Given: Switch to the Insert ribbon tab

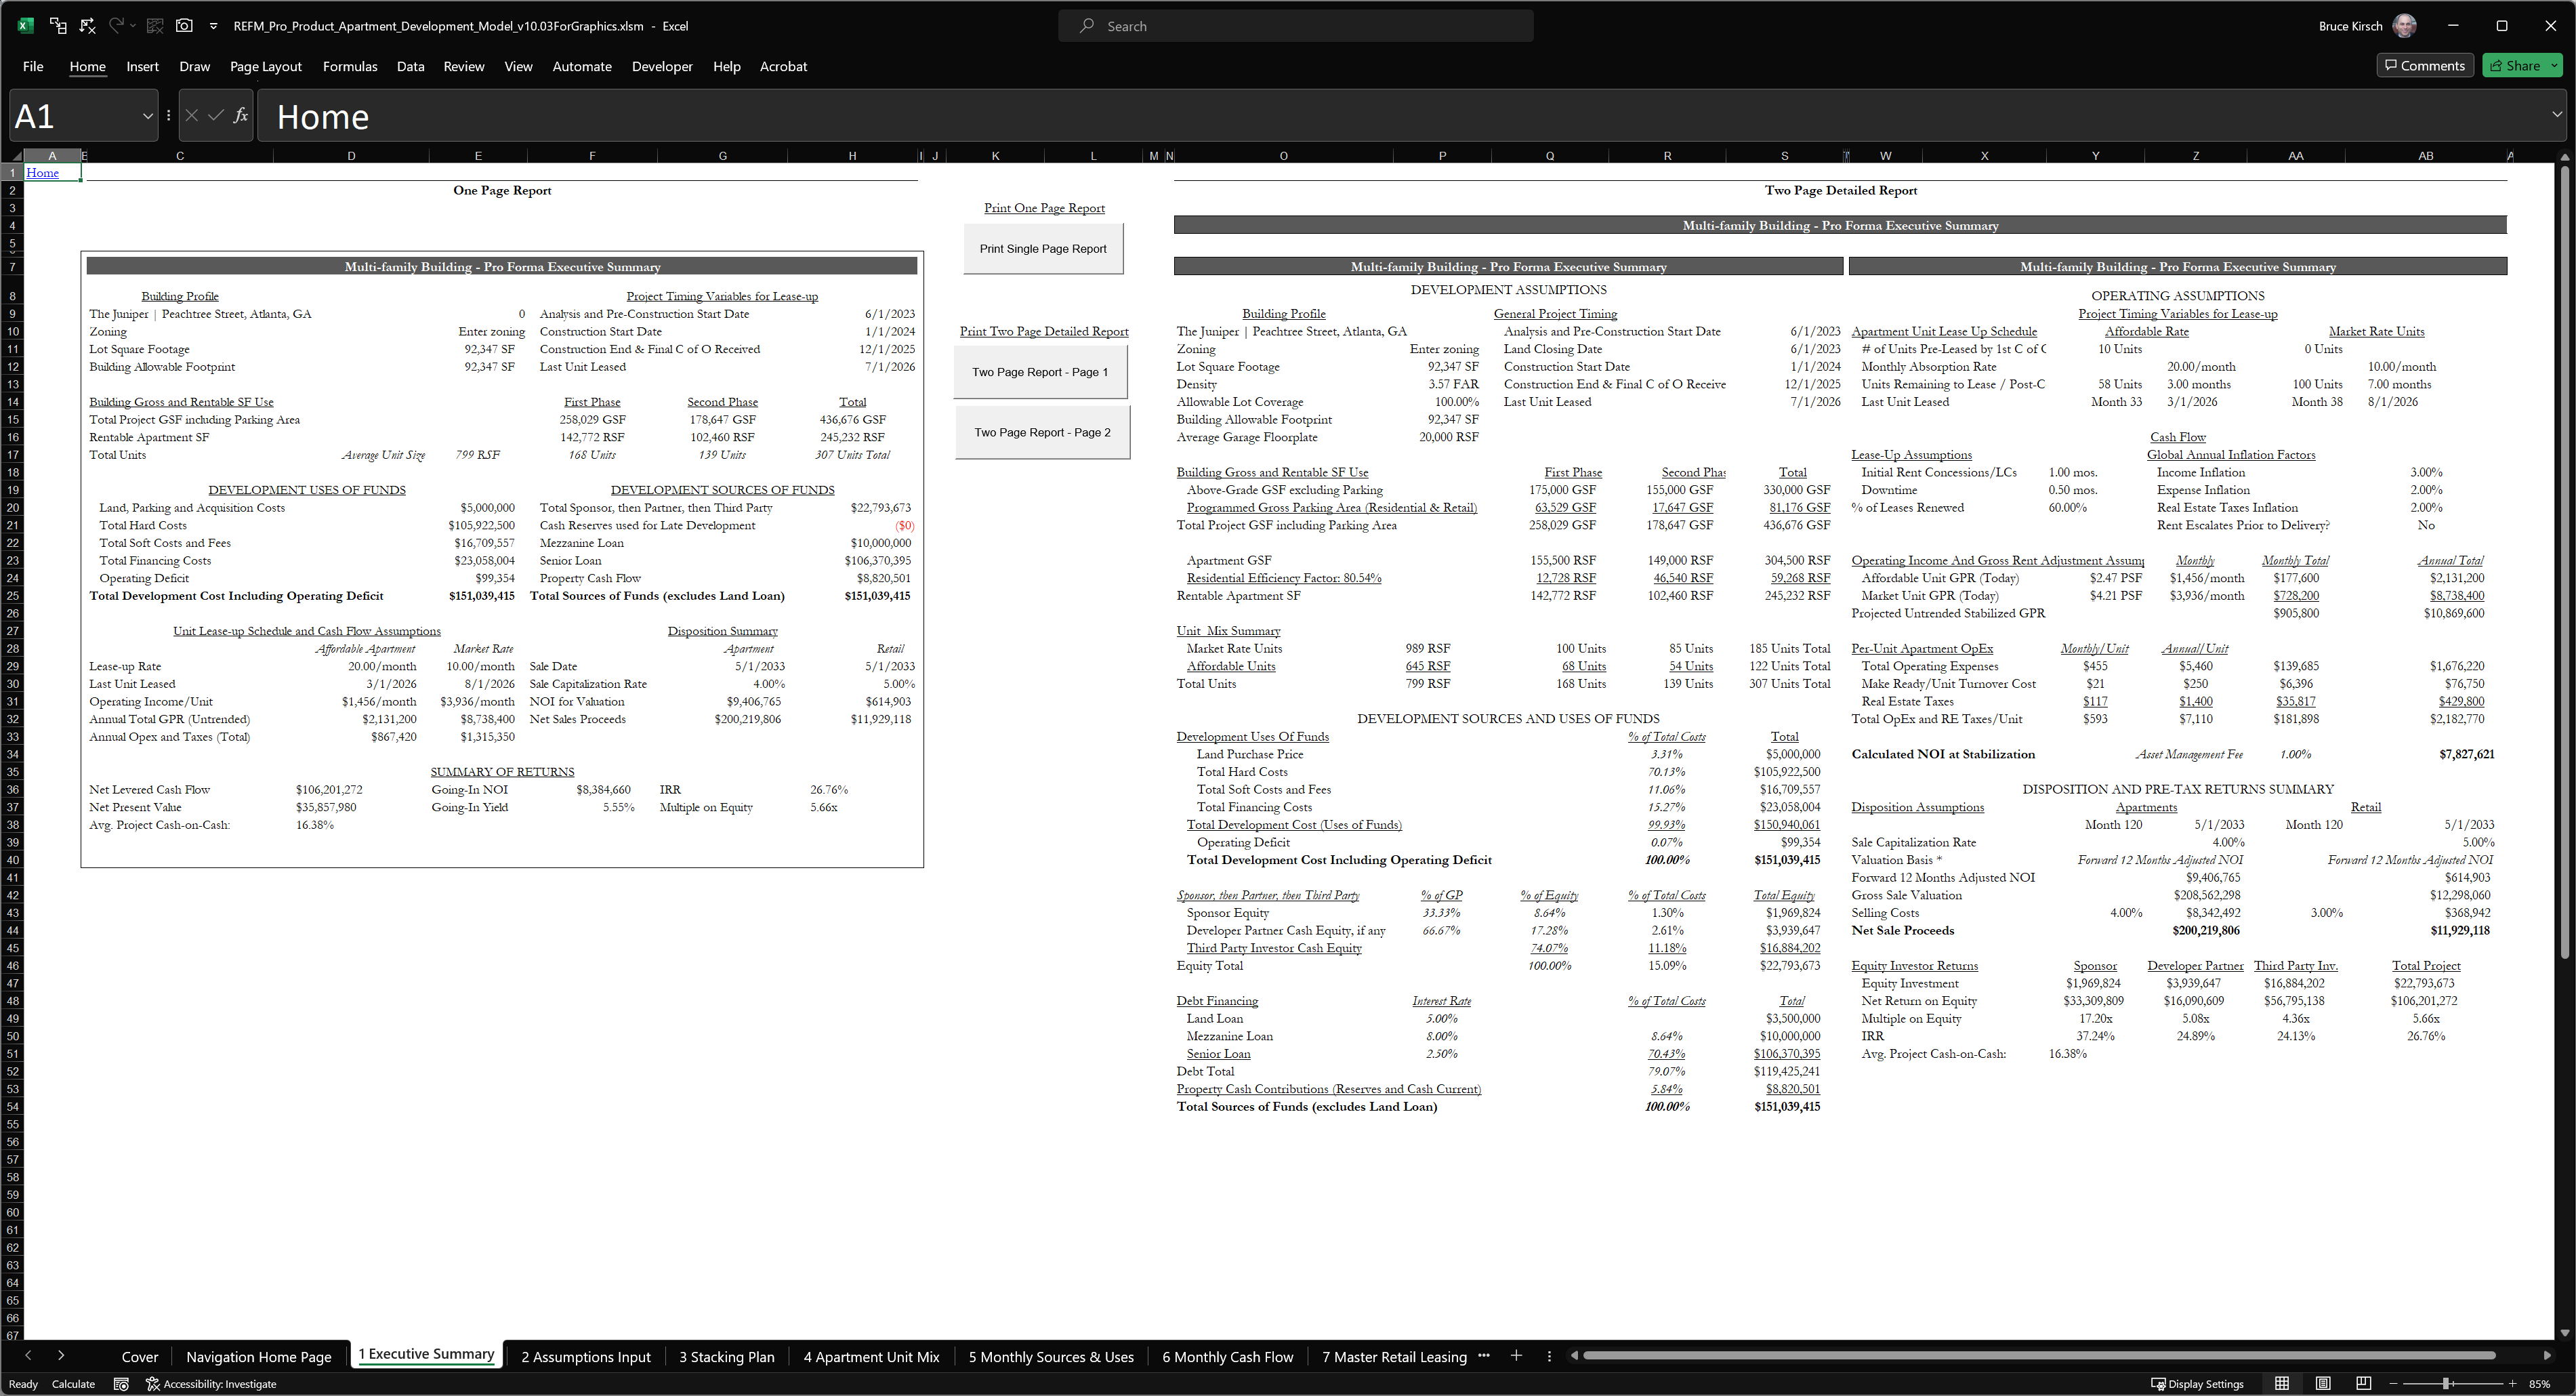Looking at the screenshot, I should (x=142, y=66).
